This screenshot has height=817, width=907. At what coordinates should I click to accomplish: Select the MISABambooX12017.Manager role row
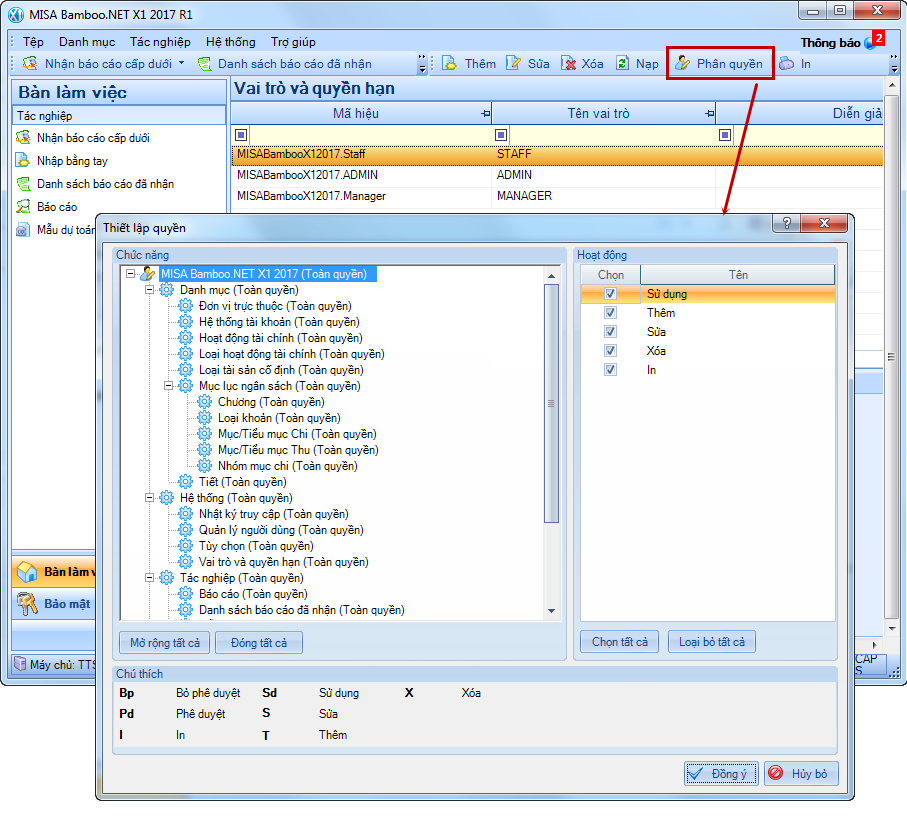(x=556, y=196)
